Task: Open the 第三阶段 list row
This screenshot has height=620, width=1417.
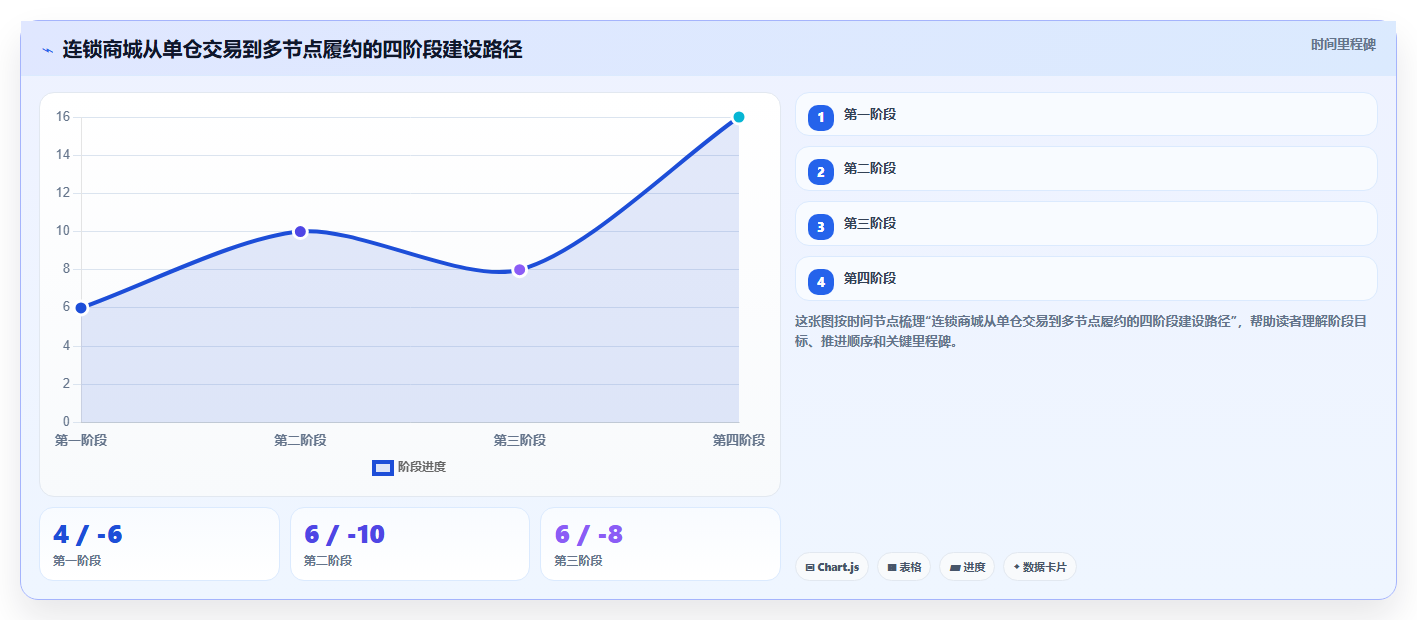Action: [x=1086, y=223]
